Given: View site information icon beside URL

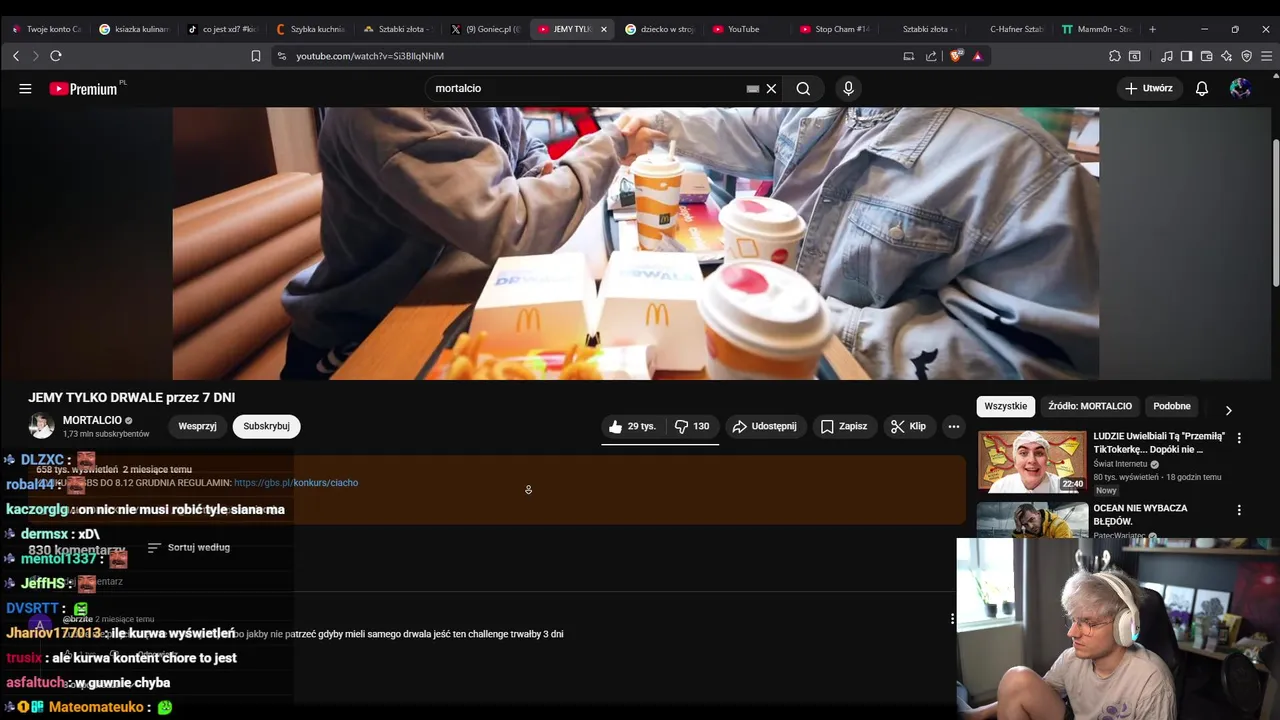Looking at the screenshot, I should (281, 56).
